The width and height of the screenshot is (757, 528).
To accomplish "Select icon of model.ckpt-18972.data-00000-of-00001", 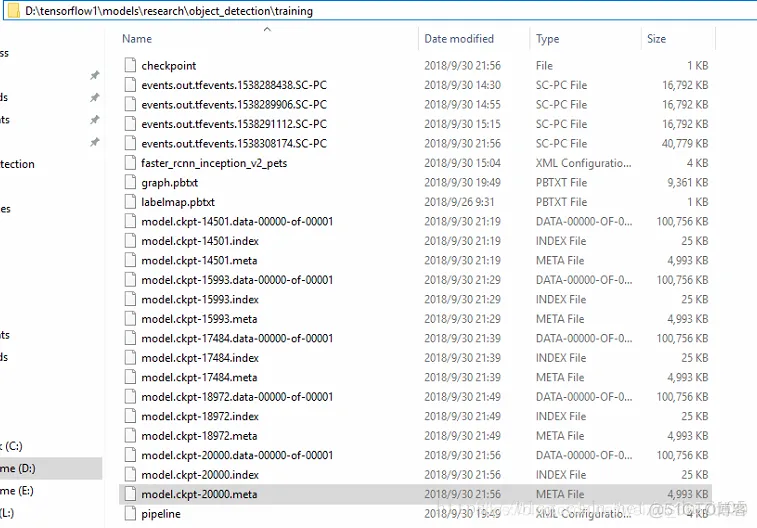I will point(130,397).
